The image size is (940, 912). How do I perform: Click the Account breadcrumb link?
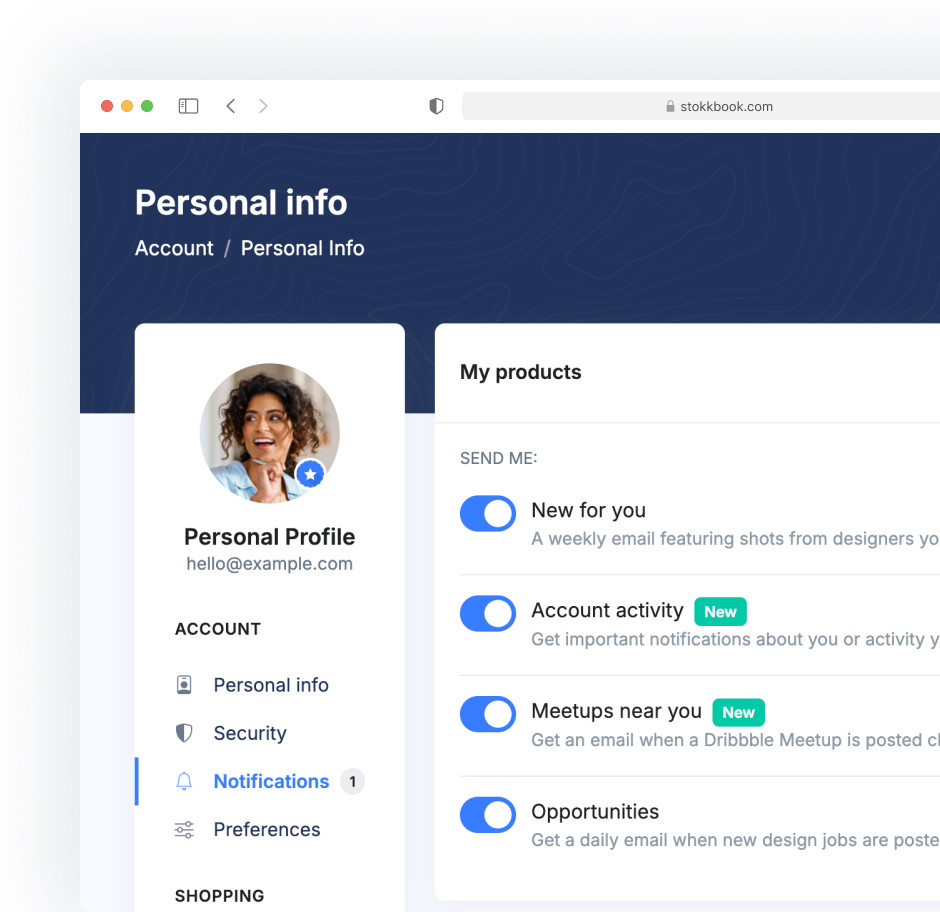pos(174,248)
